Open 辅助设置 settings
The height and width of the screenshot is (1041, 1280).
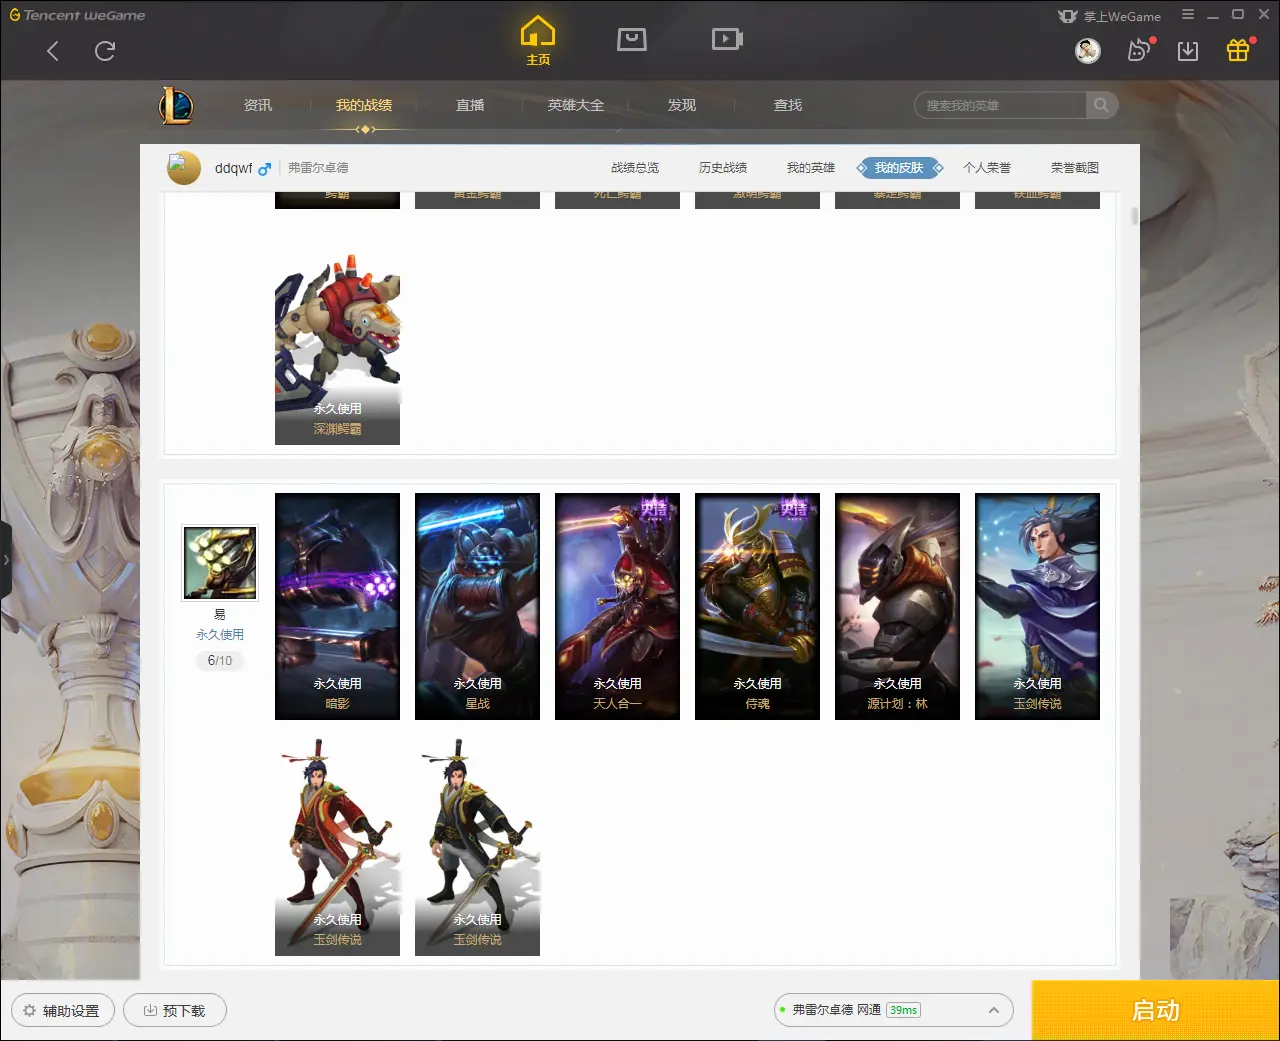tap(63, 1010)
